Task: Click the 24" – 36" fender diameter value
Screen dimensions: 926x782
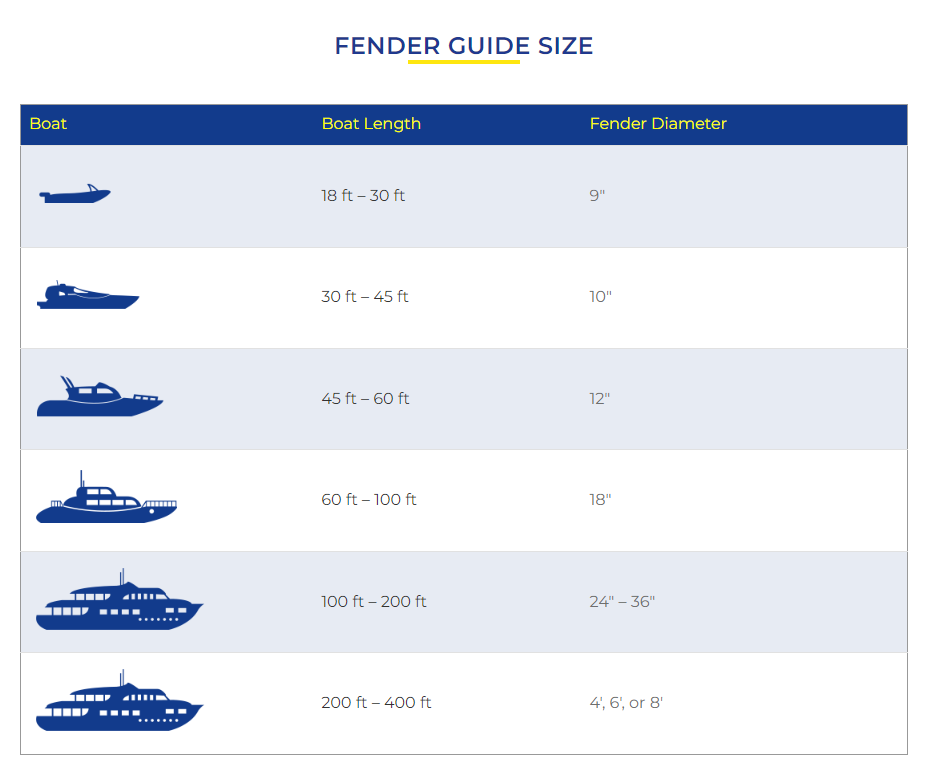Action: [622, 602]
